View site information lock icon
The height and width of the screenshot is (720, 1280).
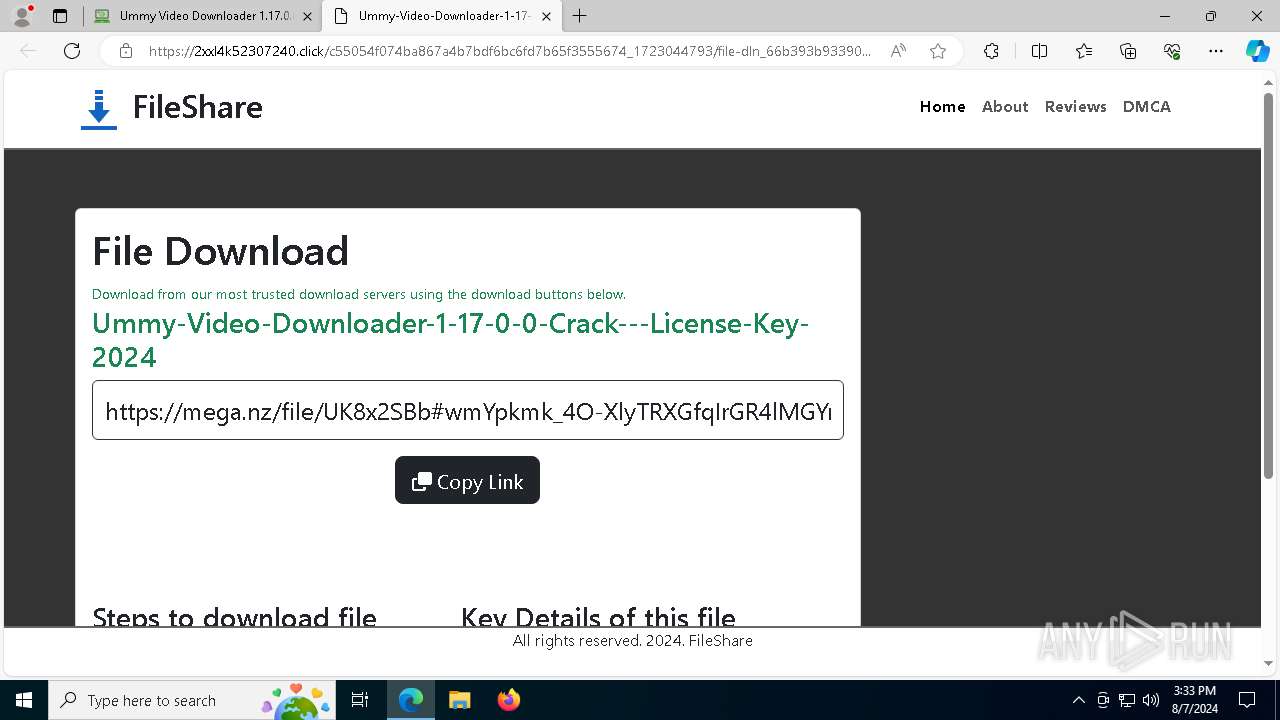coord(126,51)
